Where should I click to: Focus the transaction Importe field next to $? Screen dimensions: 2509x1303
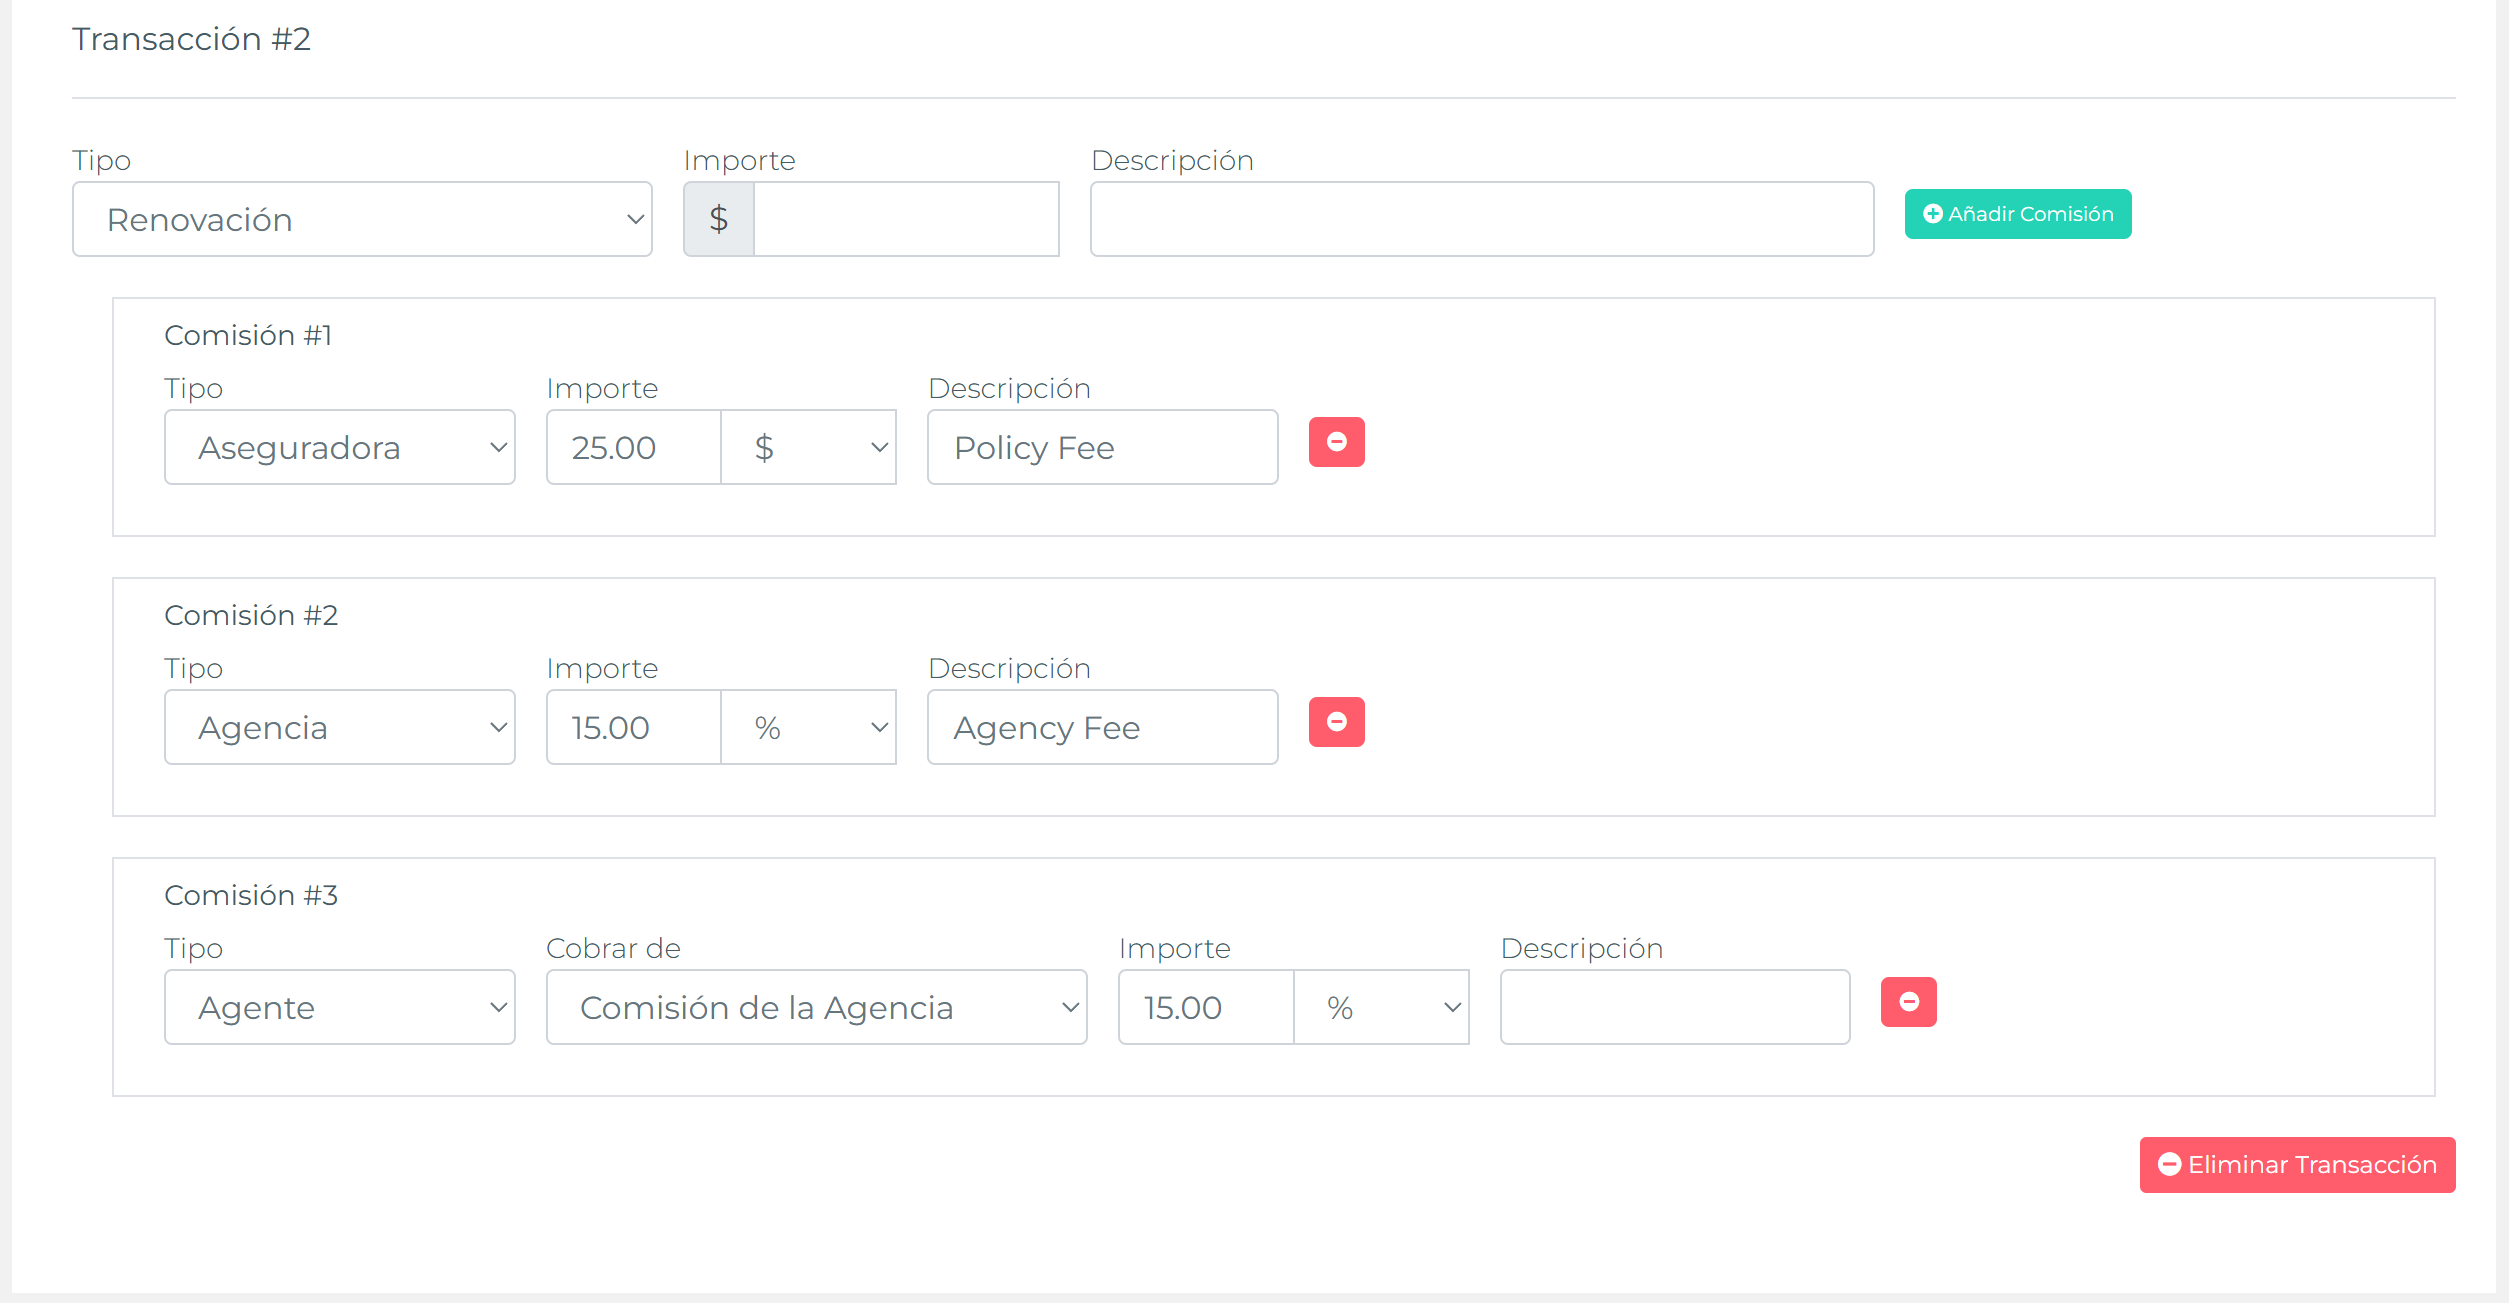click(x=905, y=220)
